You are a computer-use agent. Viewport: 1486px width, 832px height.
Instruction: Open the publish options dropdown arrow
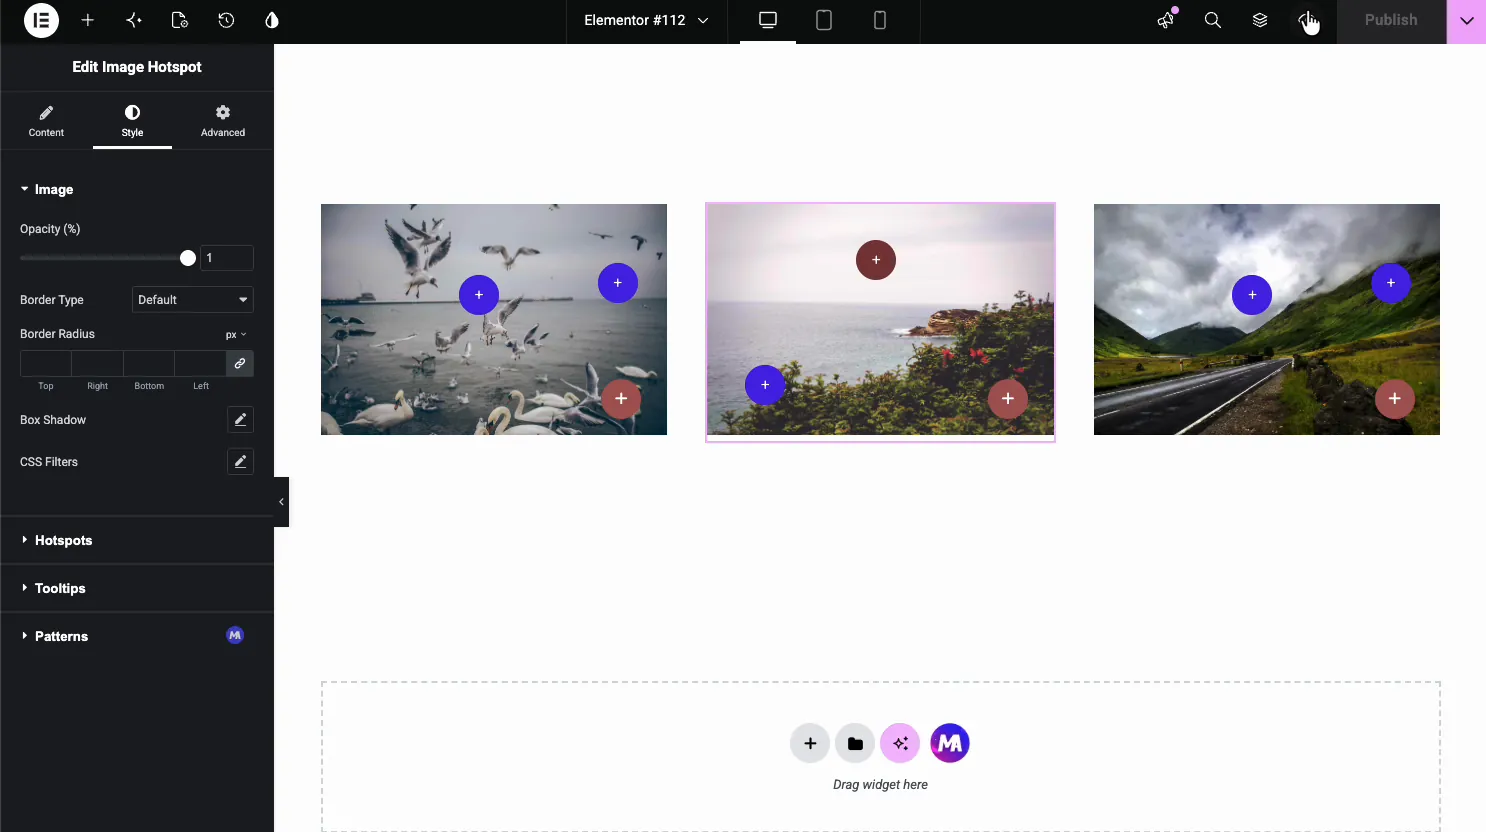click(1466, 20)
